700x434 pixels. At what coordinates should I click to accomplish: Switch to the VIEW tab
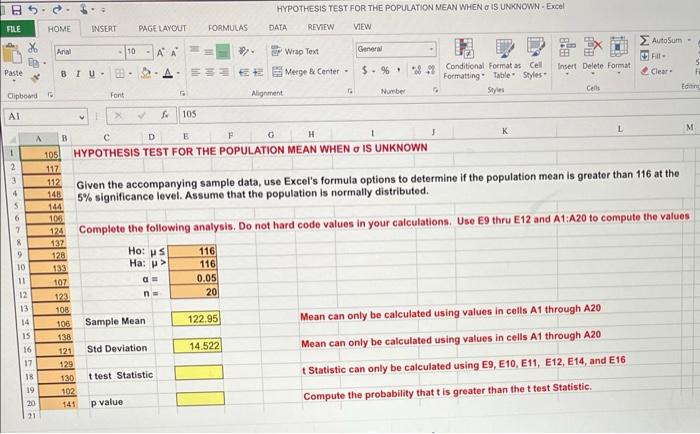pyautogui.click(x=362, y=27)
